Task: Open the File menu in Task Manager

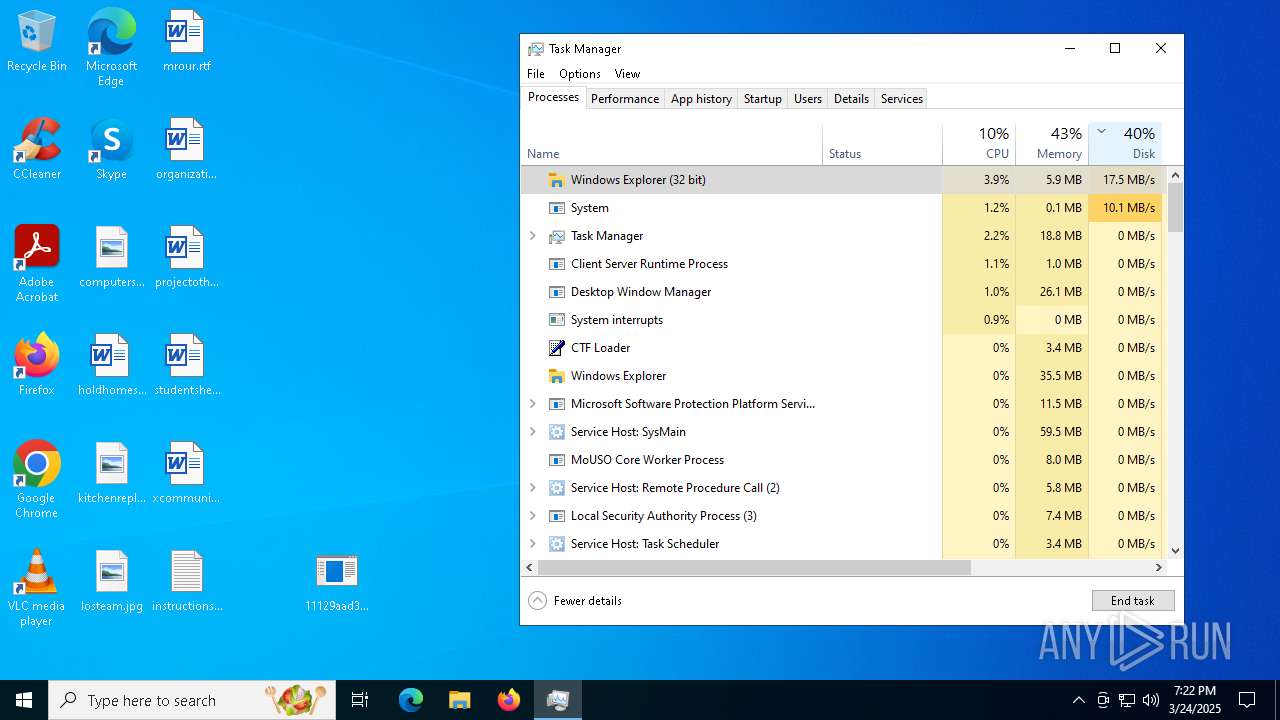Action: coord(536,74)
